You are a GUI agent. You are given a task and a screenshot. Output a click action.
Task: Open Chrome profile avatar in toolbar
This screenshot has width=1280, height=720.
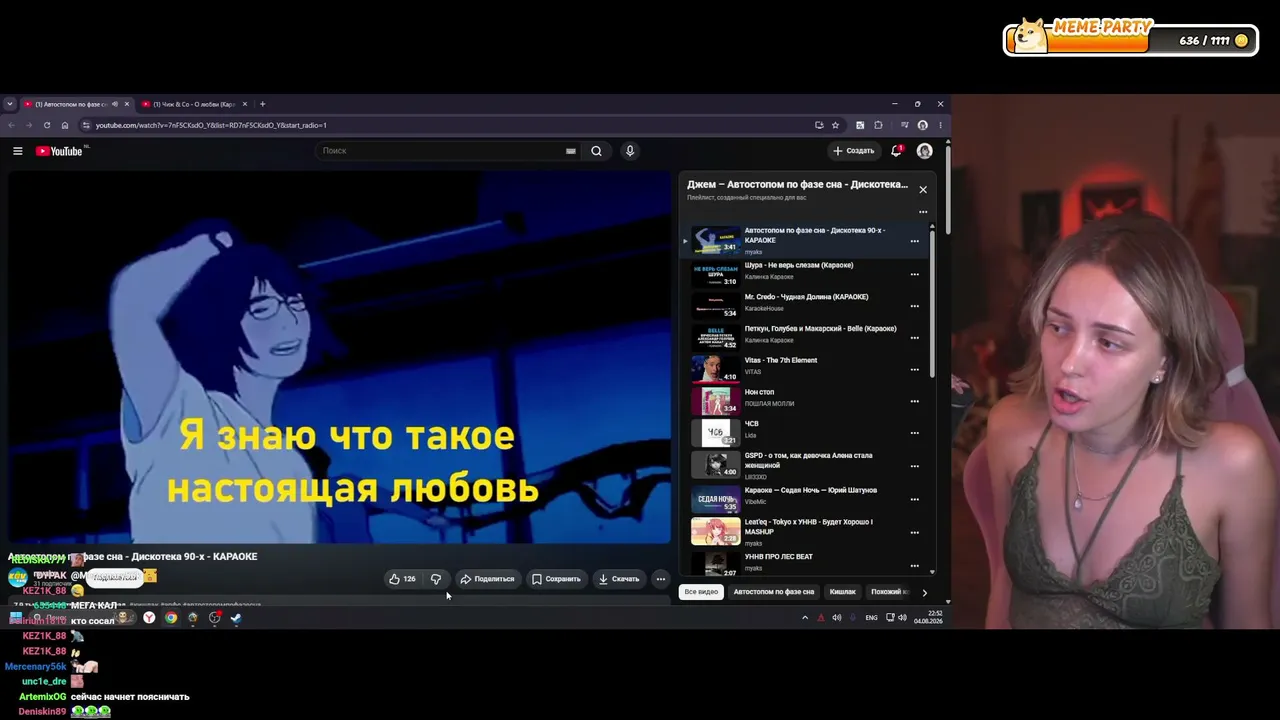[922, 125]
